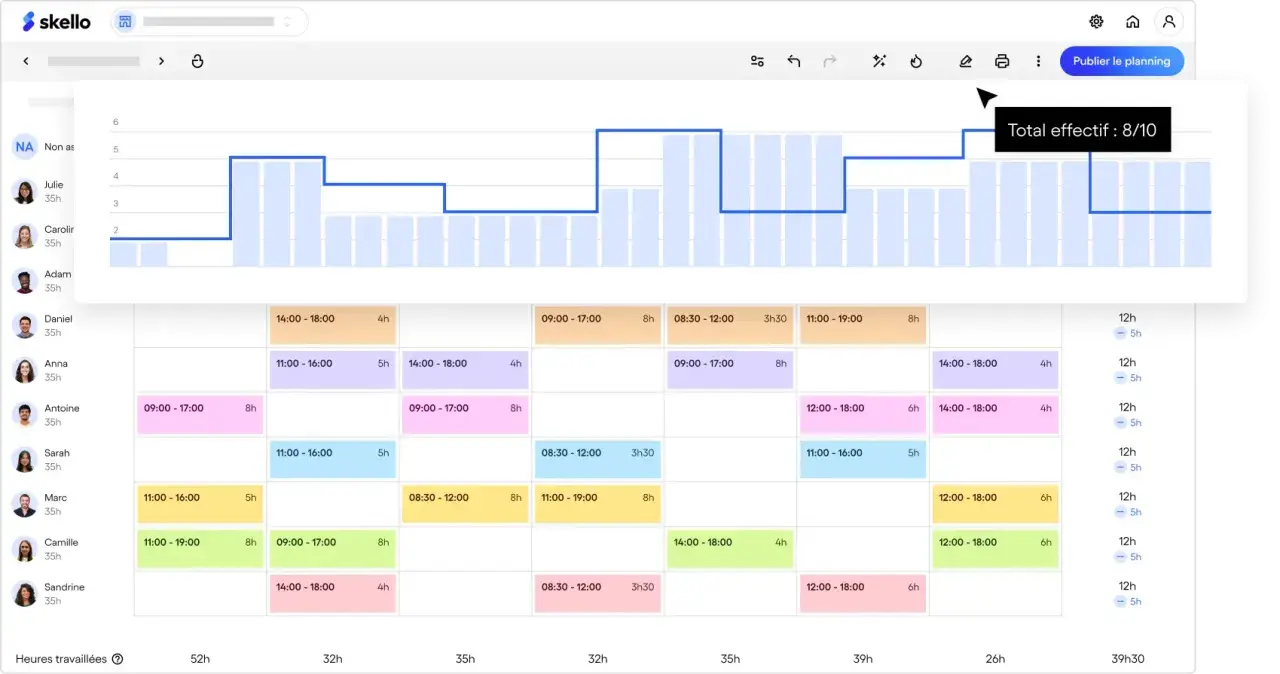This screenshot has height=674, width=1280.
Task: Open the establishment selector dropdown chevrons
Action: (288, 21)
